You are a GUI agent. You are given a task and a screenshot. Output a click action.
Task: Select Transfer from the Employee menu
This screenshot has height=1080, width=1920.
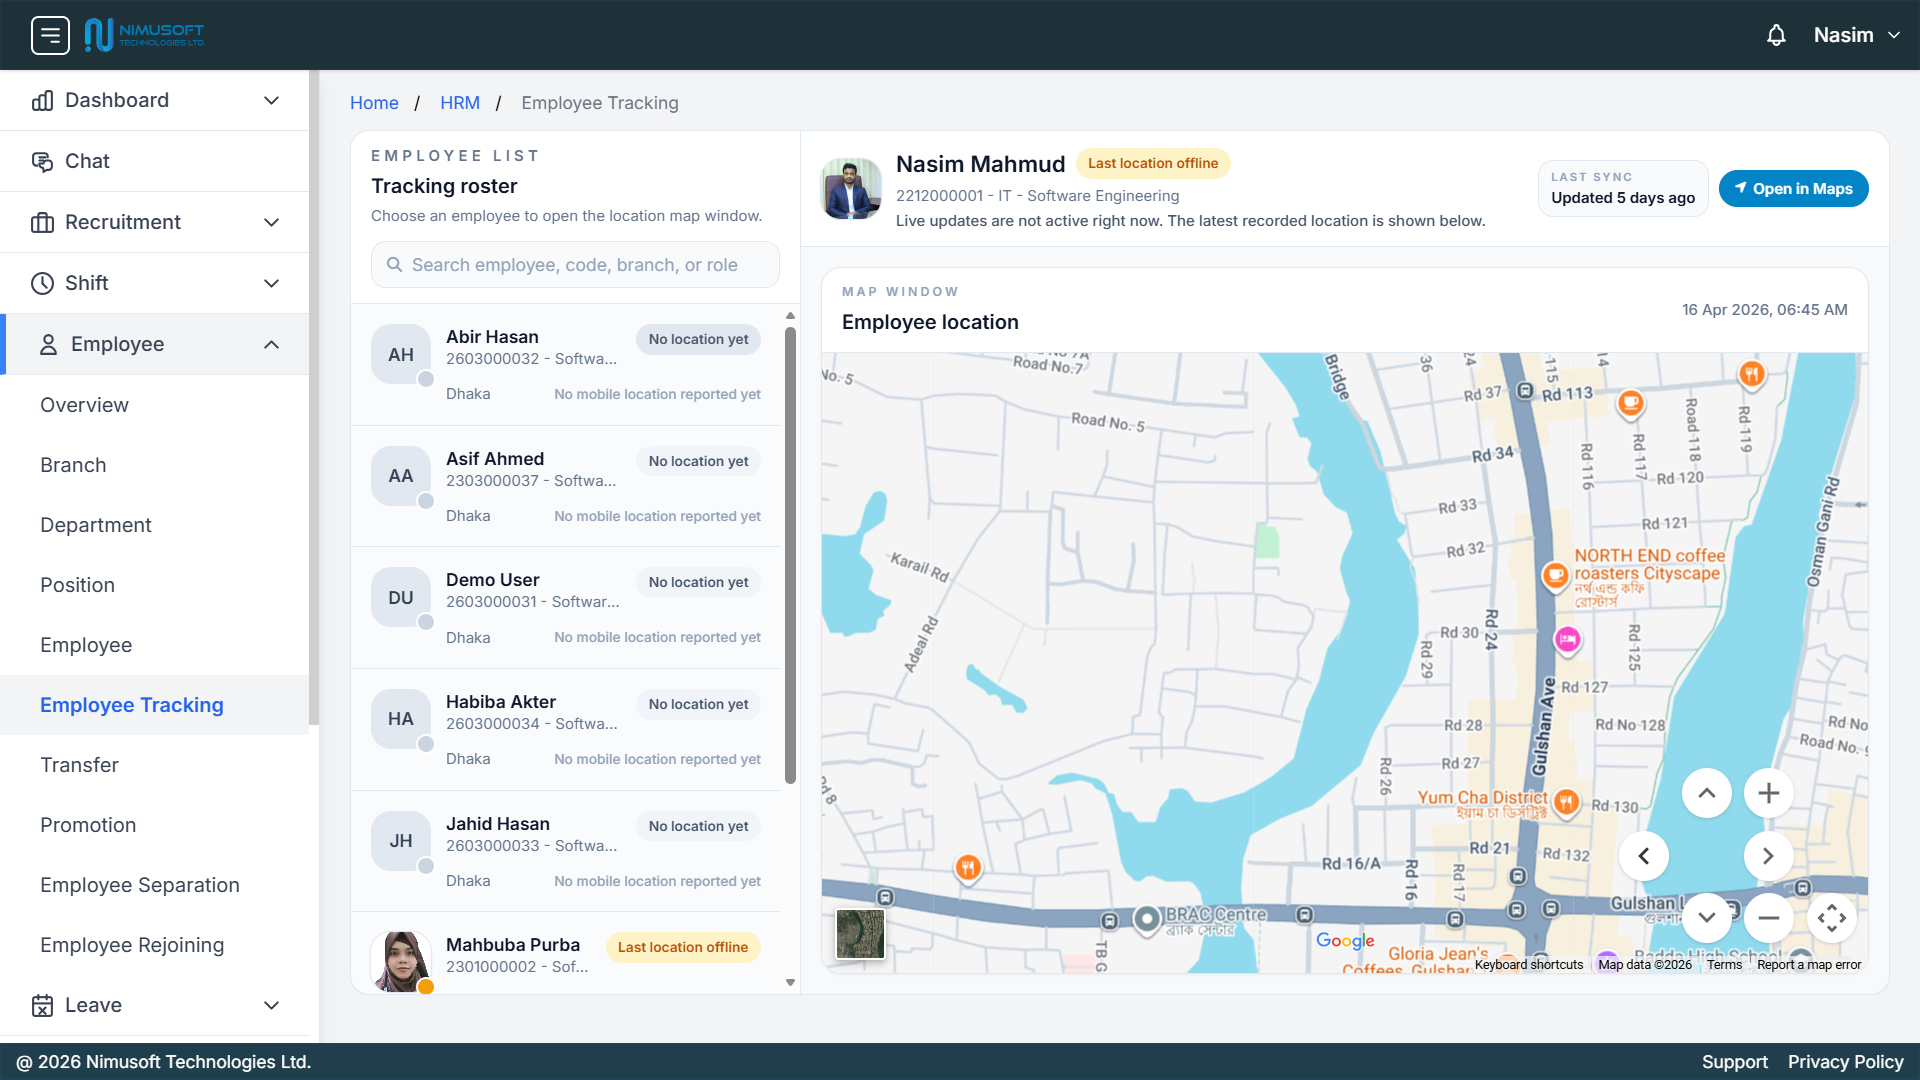pos(80,765)
